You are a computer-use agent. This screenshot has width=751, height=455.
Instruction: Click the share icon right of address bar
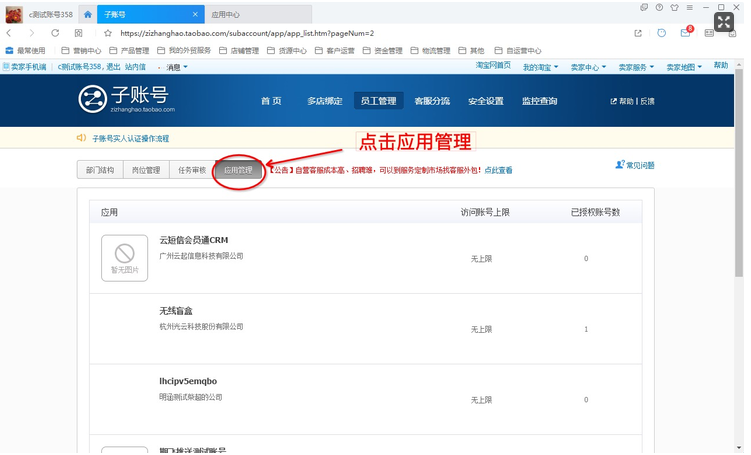638,33
